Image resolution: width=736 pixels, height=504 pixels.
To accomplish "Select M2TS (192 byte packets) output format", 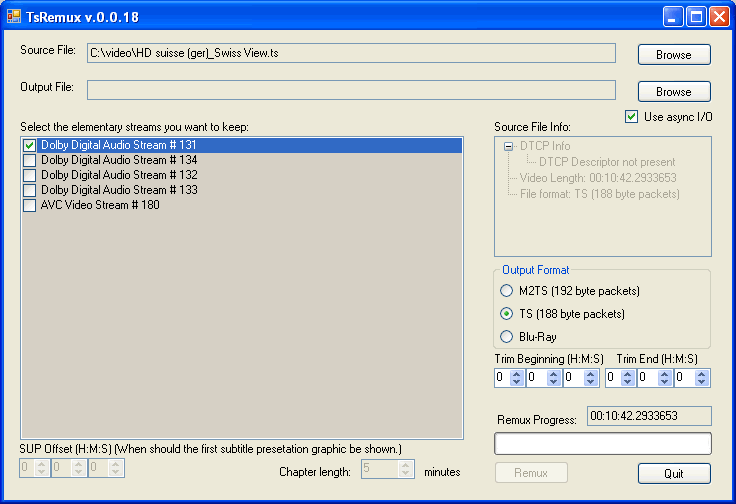I will pyautogui.click(x=506, y=291).
